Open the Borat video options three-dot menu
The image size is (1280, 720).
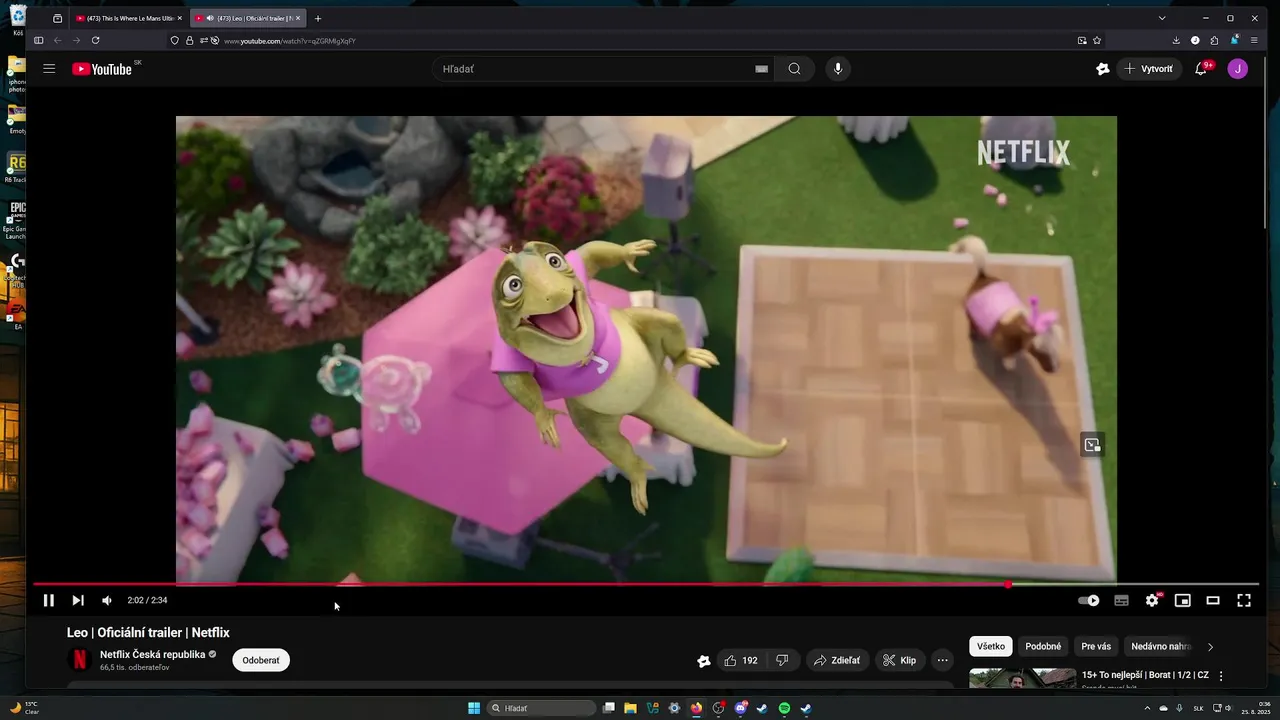coord(1221,676)
